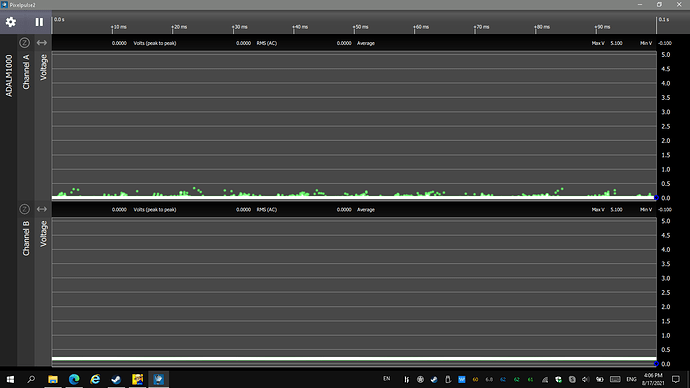Edit Channel B Min V value -0.100

click(x=664, y=209)
